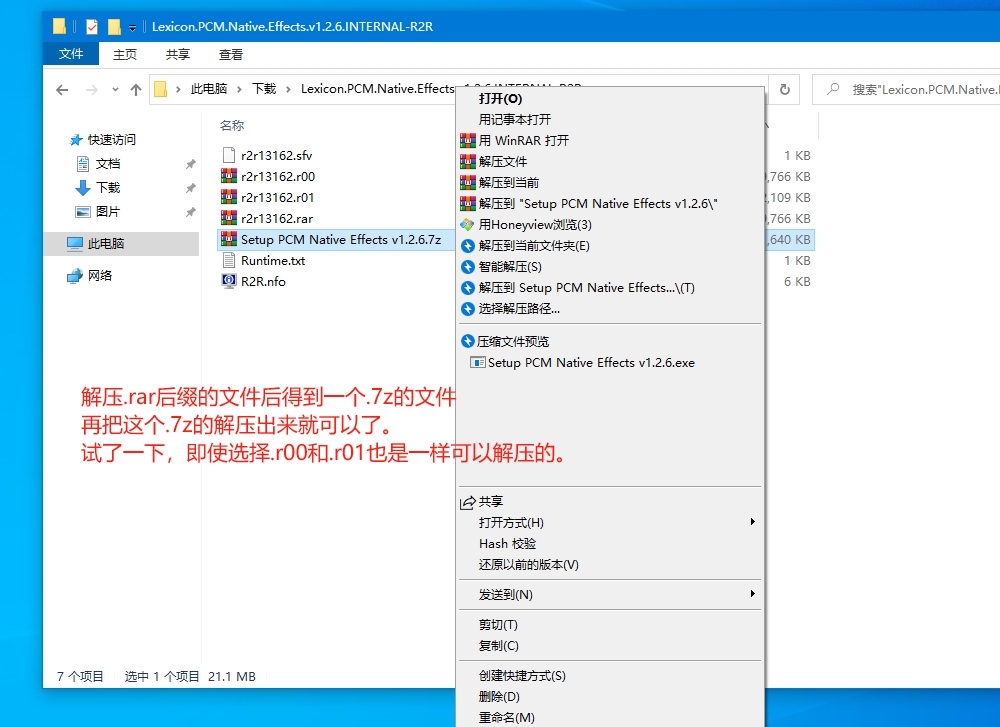Click the quick access star icon

click(x=76, y=140)
